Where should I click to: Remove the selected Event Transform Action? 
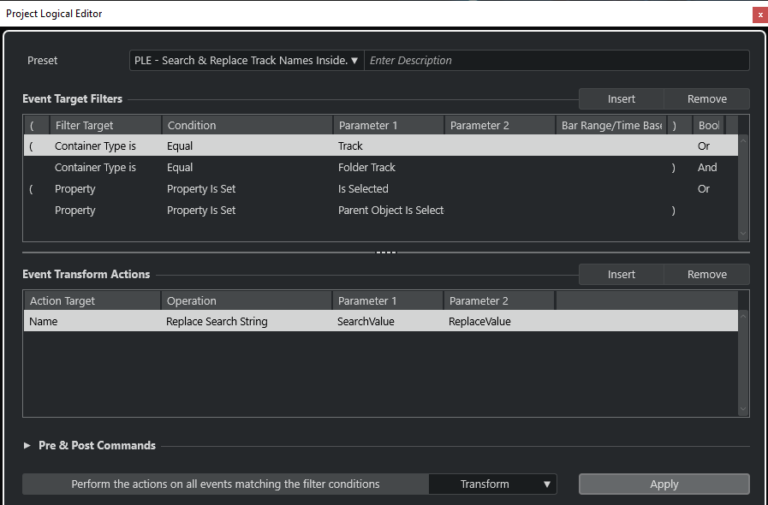pos(707,274)
